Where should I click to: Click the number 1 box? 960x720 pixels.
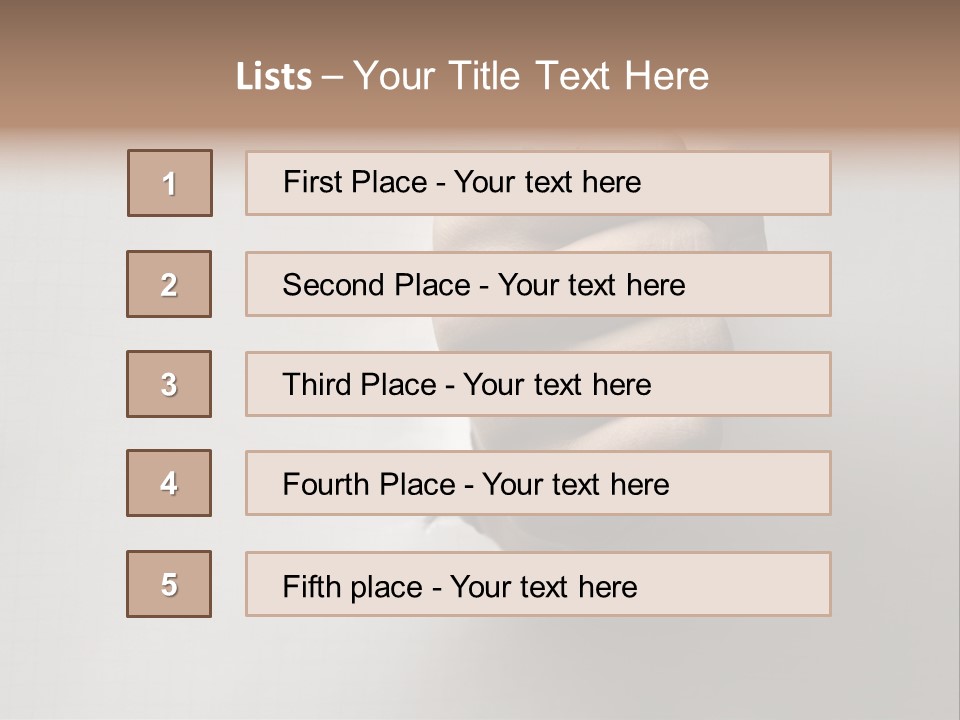tap(170, 183)
